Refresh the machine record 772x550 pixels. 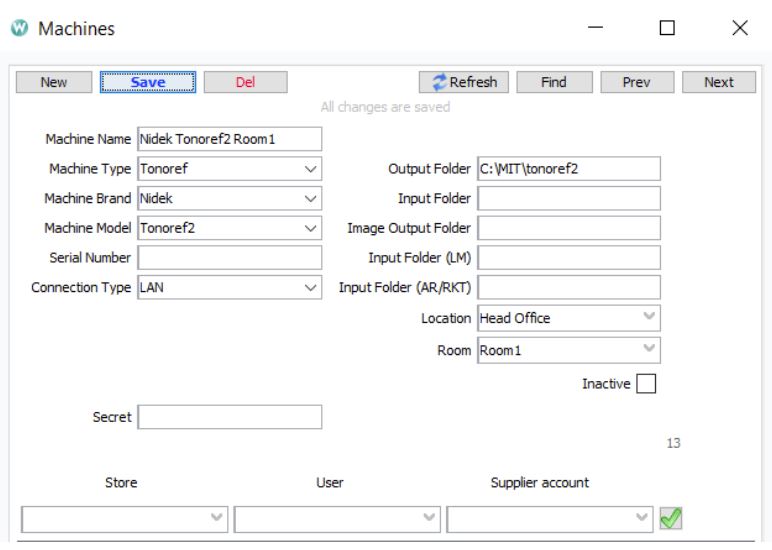tap(463, 82)
